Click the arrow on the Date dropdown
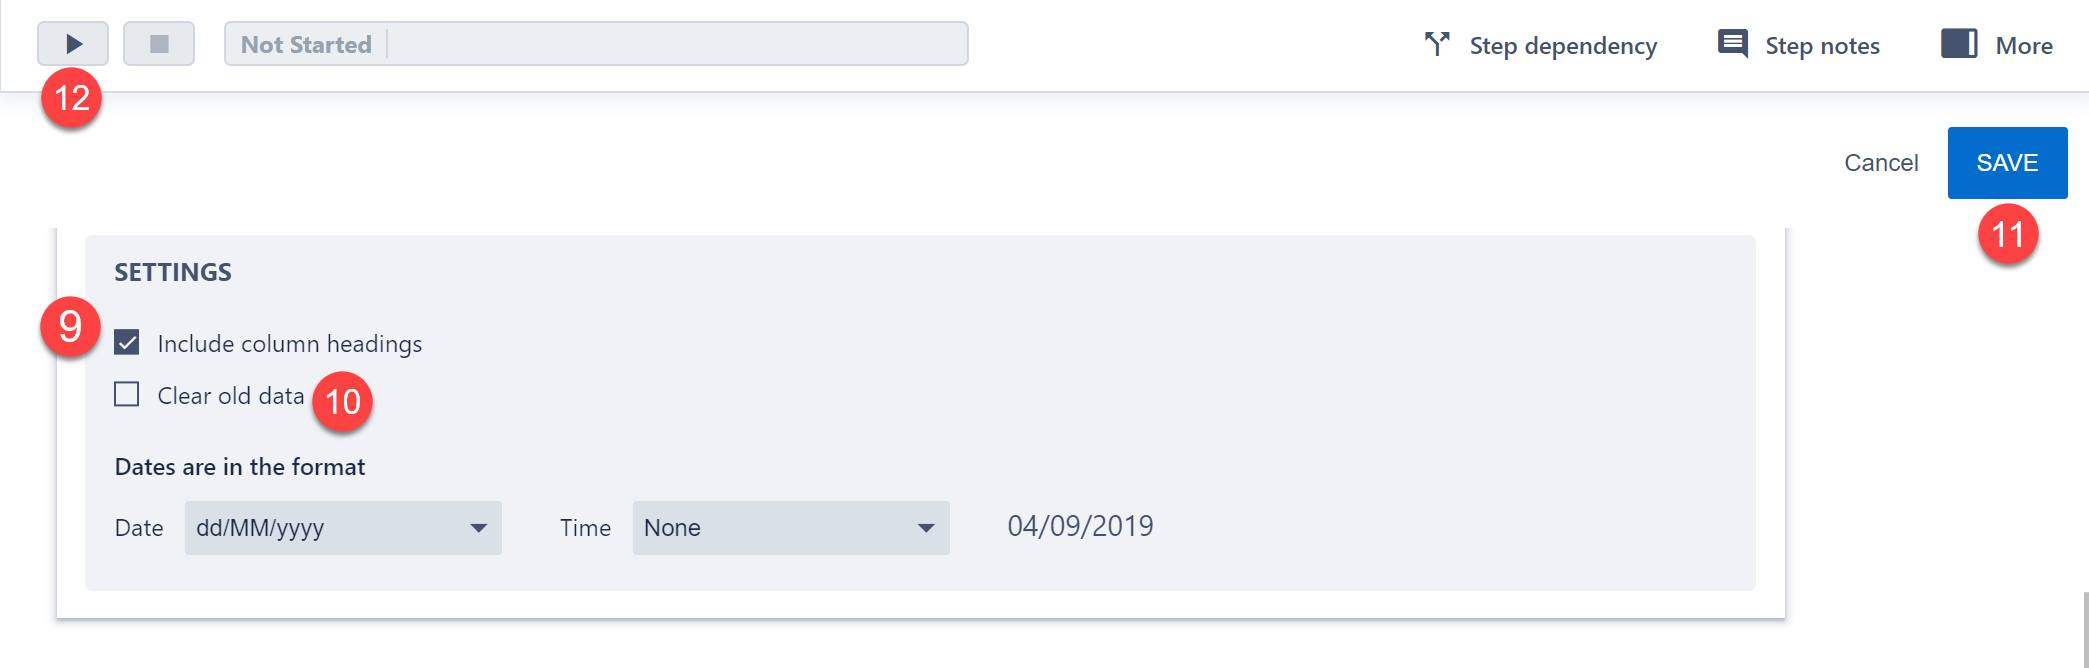 [479, 528]
